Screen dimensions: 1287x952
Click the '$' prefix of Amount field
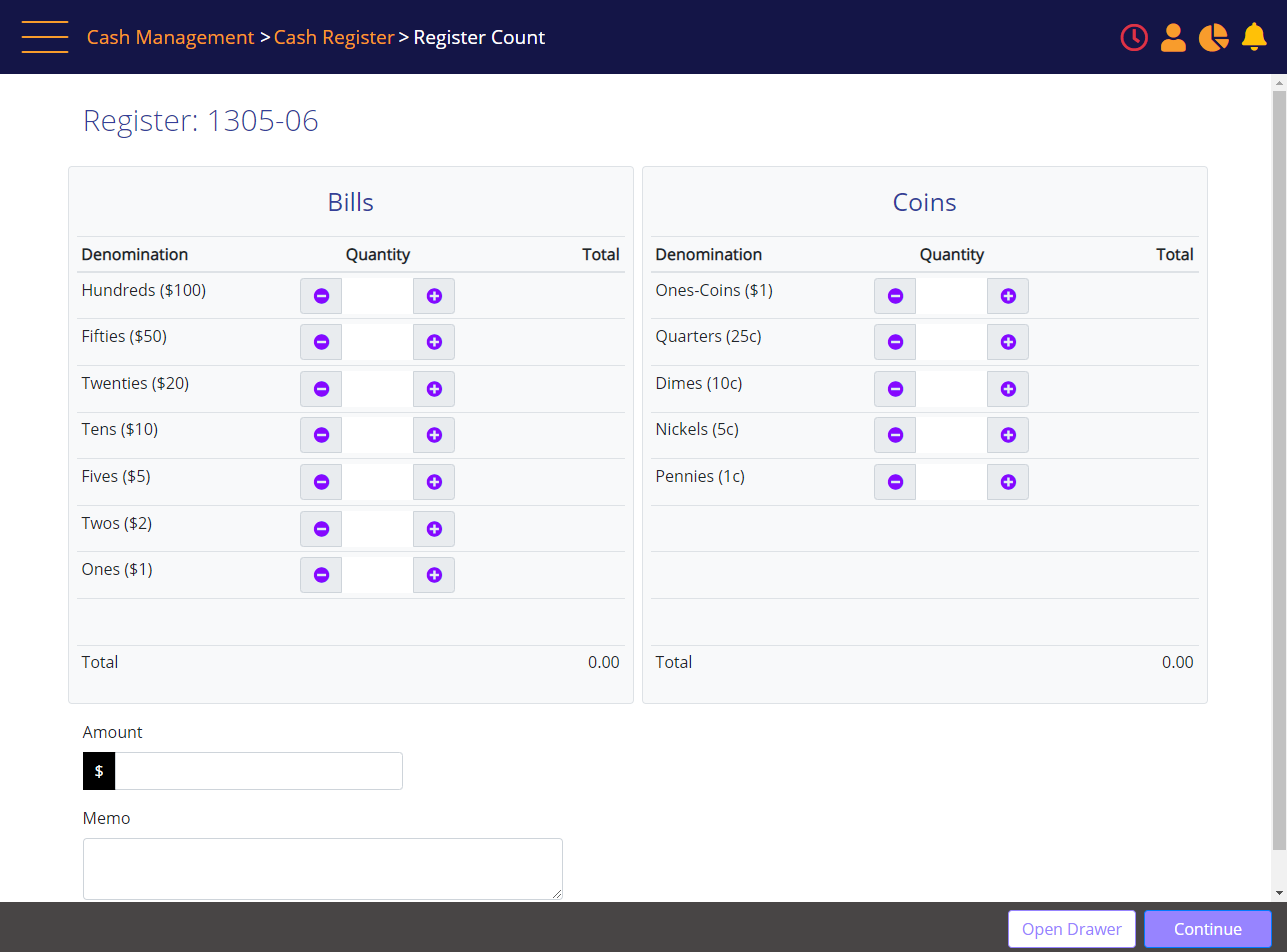(x=99, y=771)
